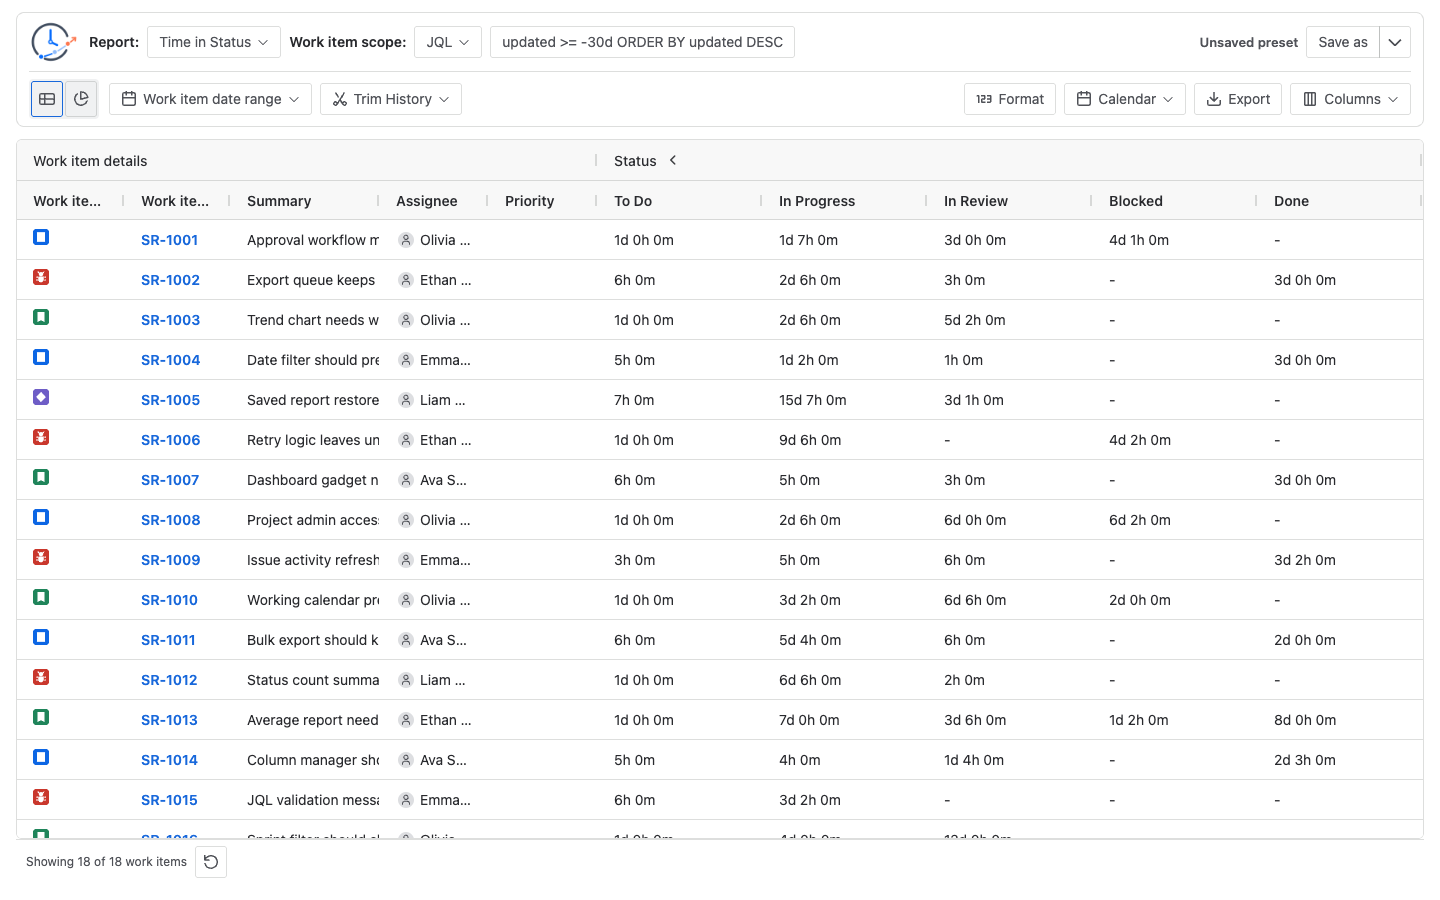
Task: Click task type icon for SR-1011
Action: (x=41, y=637)
